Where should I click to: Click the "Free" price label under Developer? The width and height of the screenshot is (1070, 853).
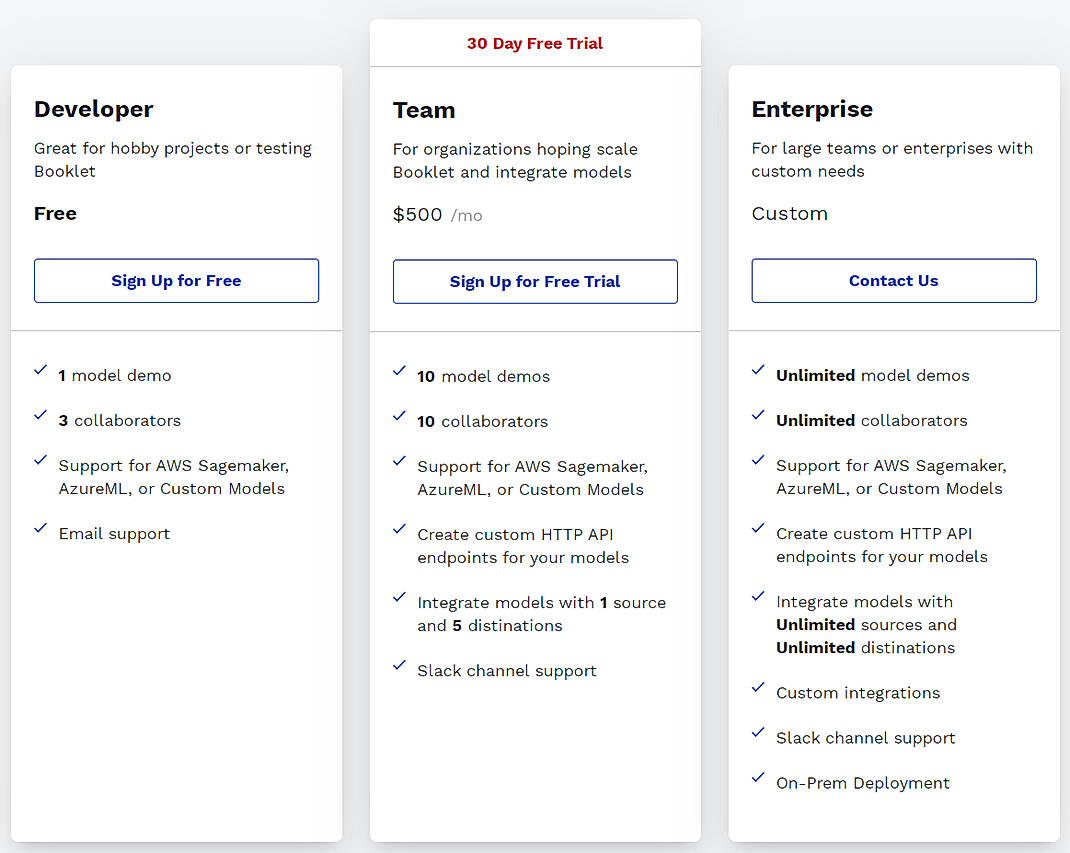click(55, 213)
